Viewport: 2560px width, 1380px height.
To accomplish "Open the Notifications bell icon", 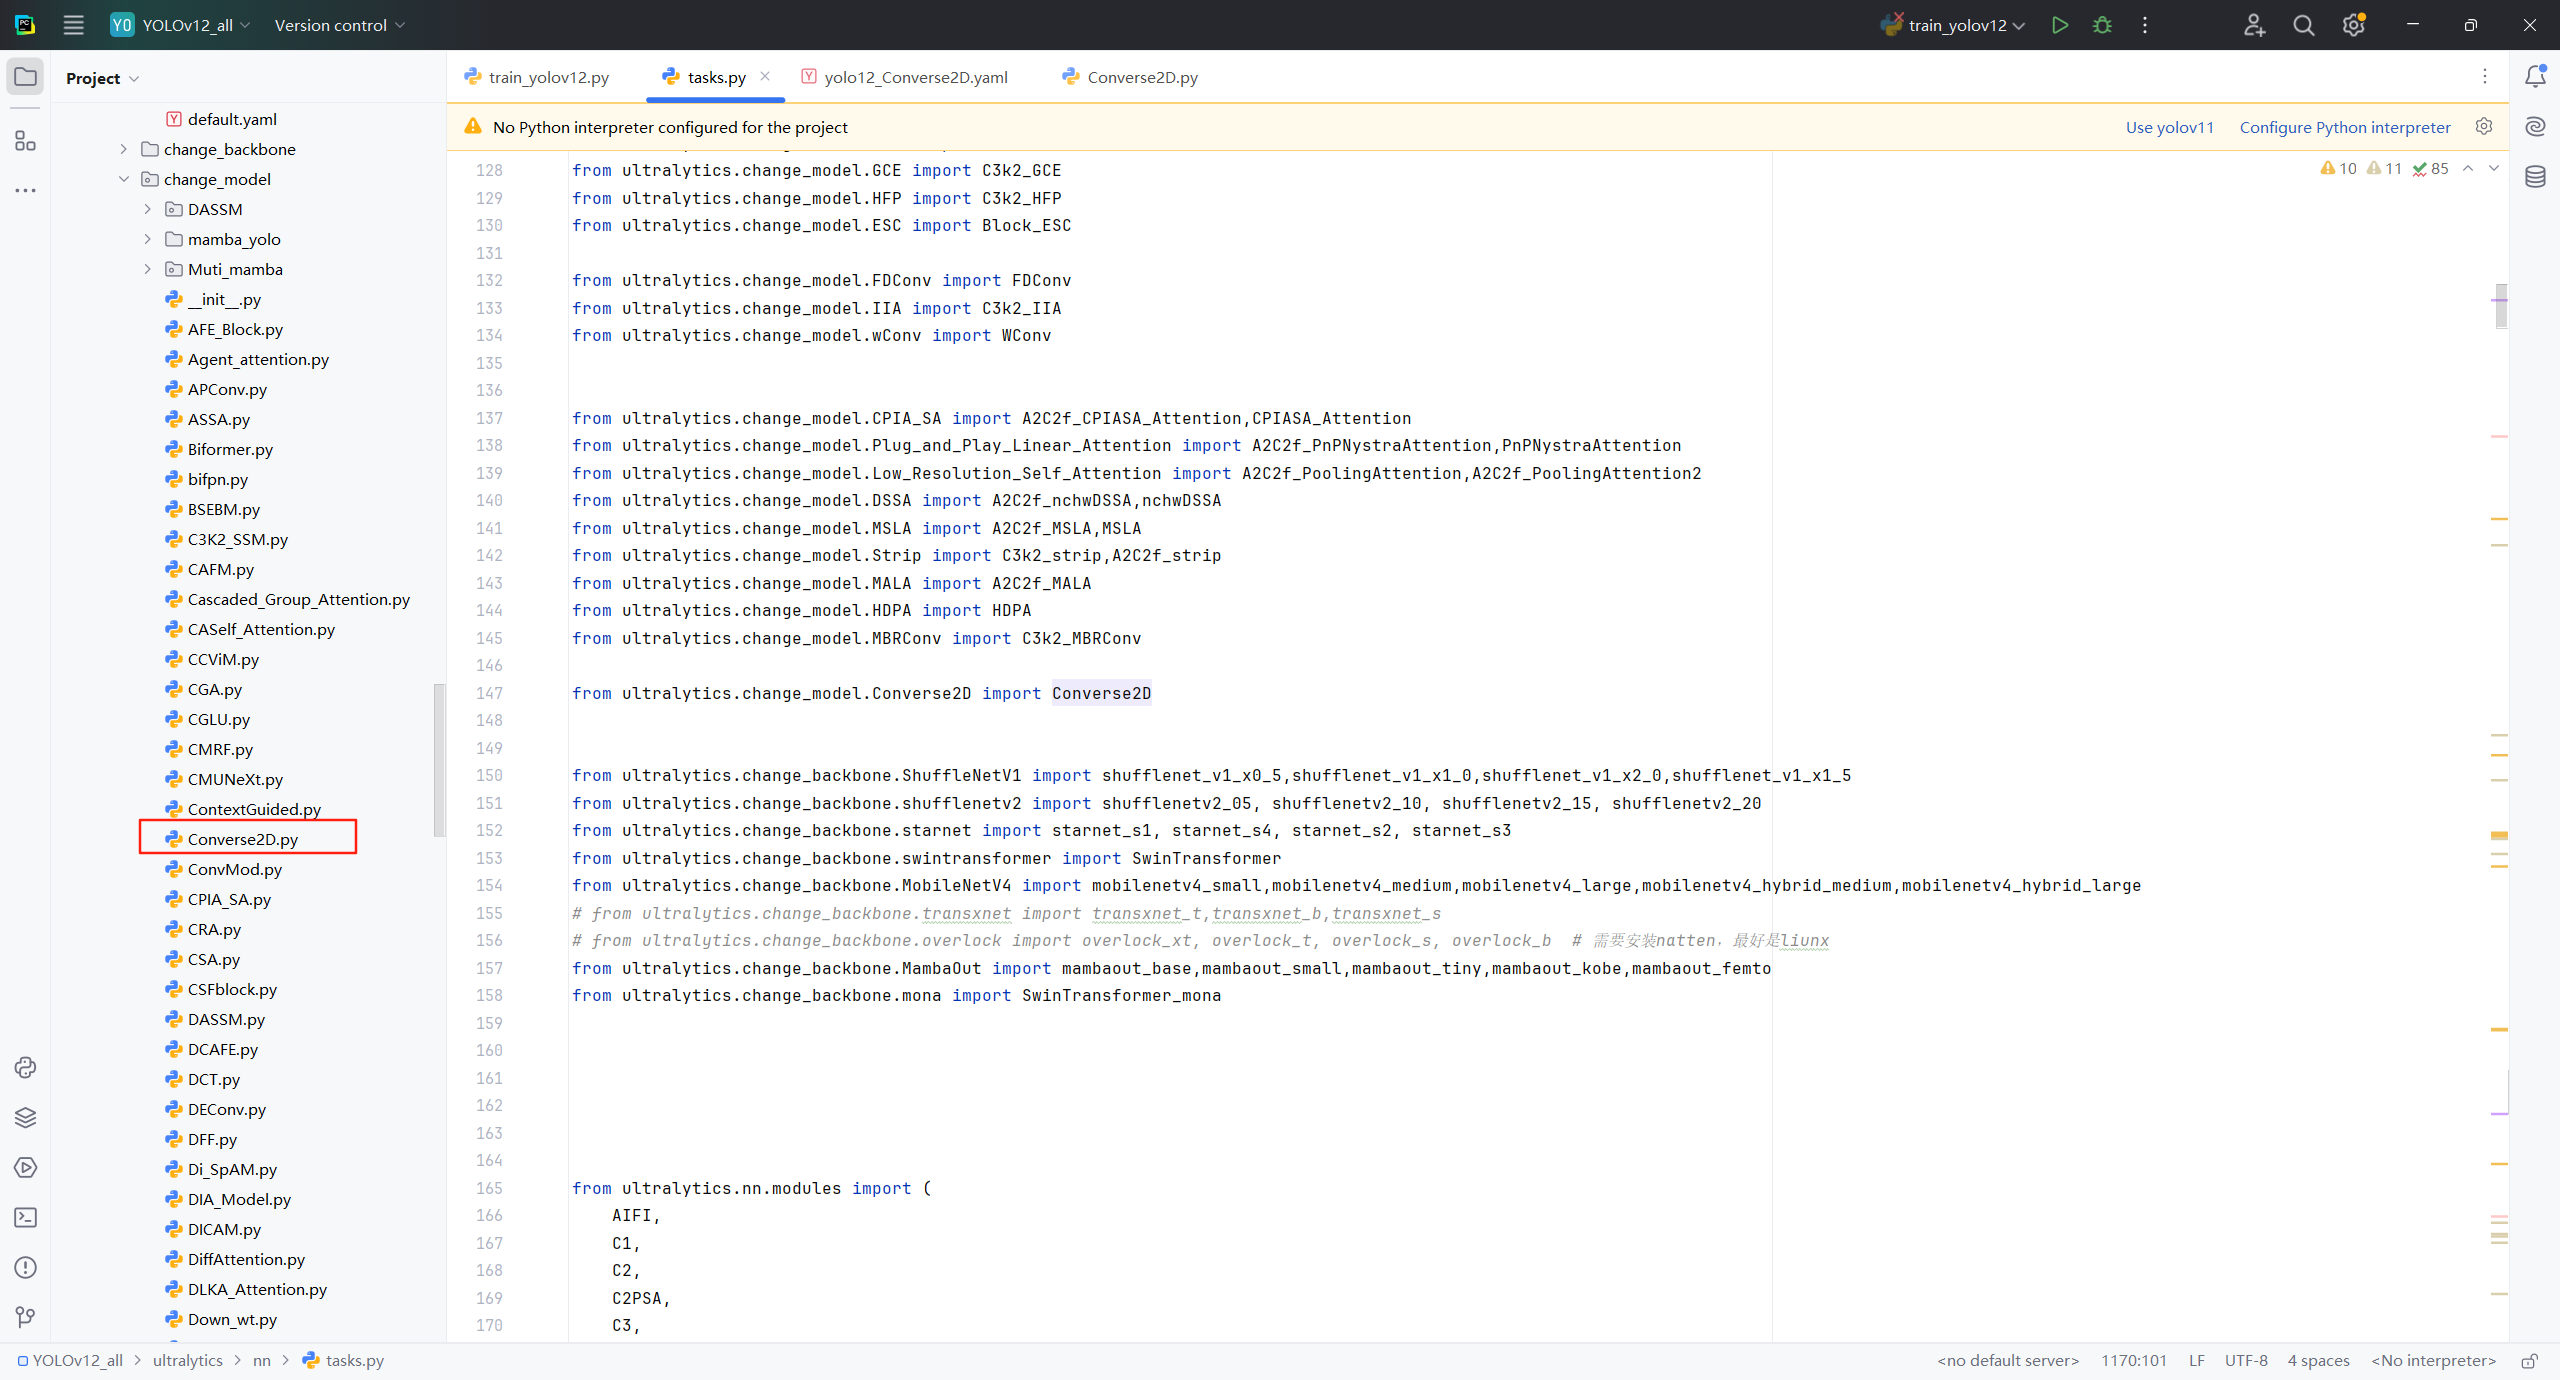I will 2535,77.
